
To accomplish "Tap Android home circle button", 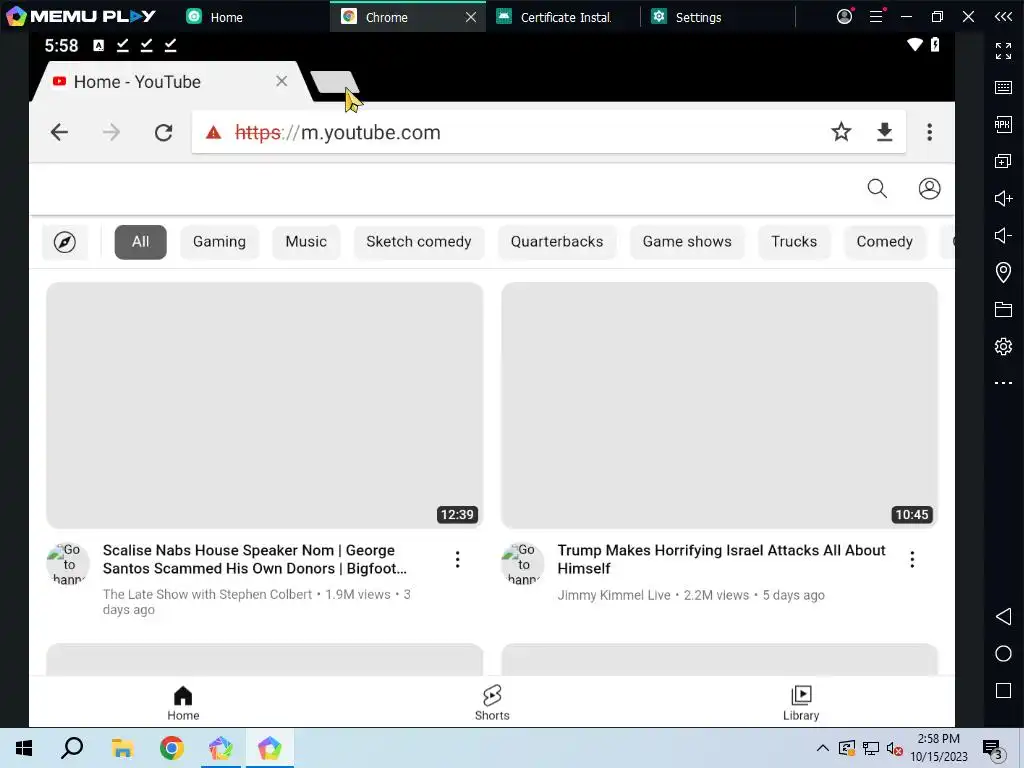I will pyautogui.click(x=1003, y=654).
